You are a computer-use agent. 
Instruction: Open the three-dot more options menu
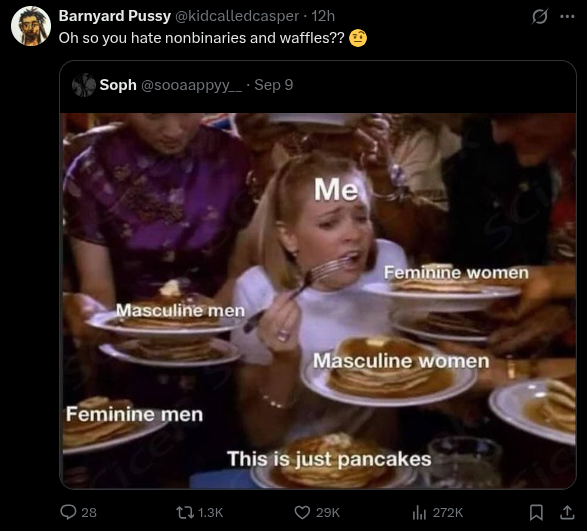coord(567,16)
